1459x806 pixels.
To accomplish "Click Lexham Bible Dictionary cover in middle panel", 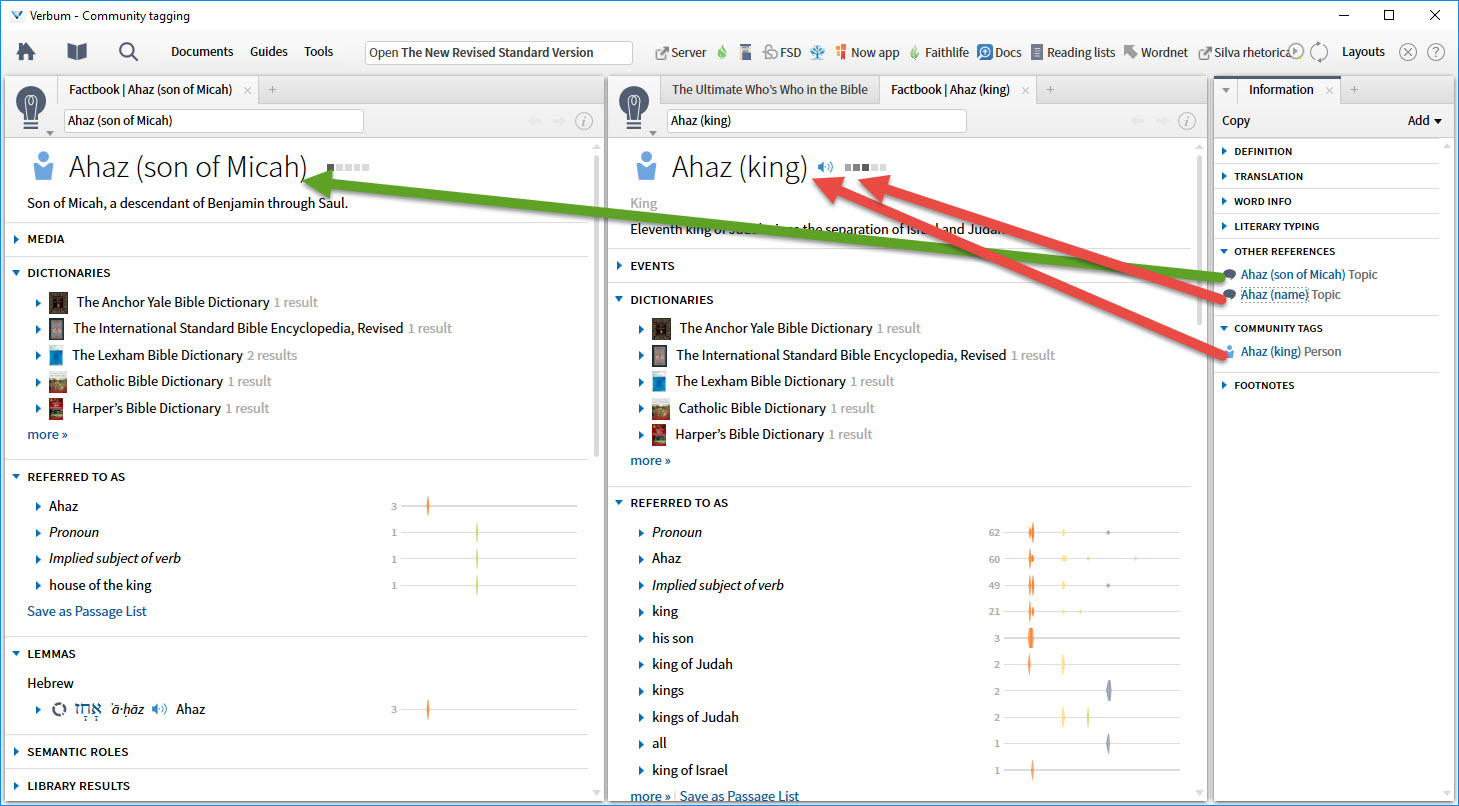I will click(660, 381).
